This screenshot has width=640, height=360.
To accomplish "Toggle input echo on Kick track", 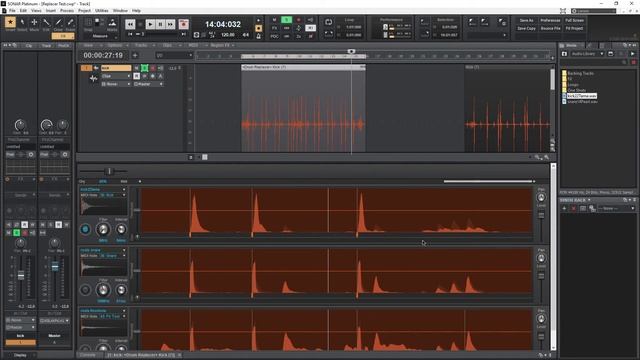I will tap(160, 68).
